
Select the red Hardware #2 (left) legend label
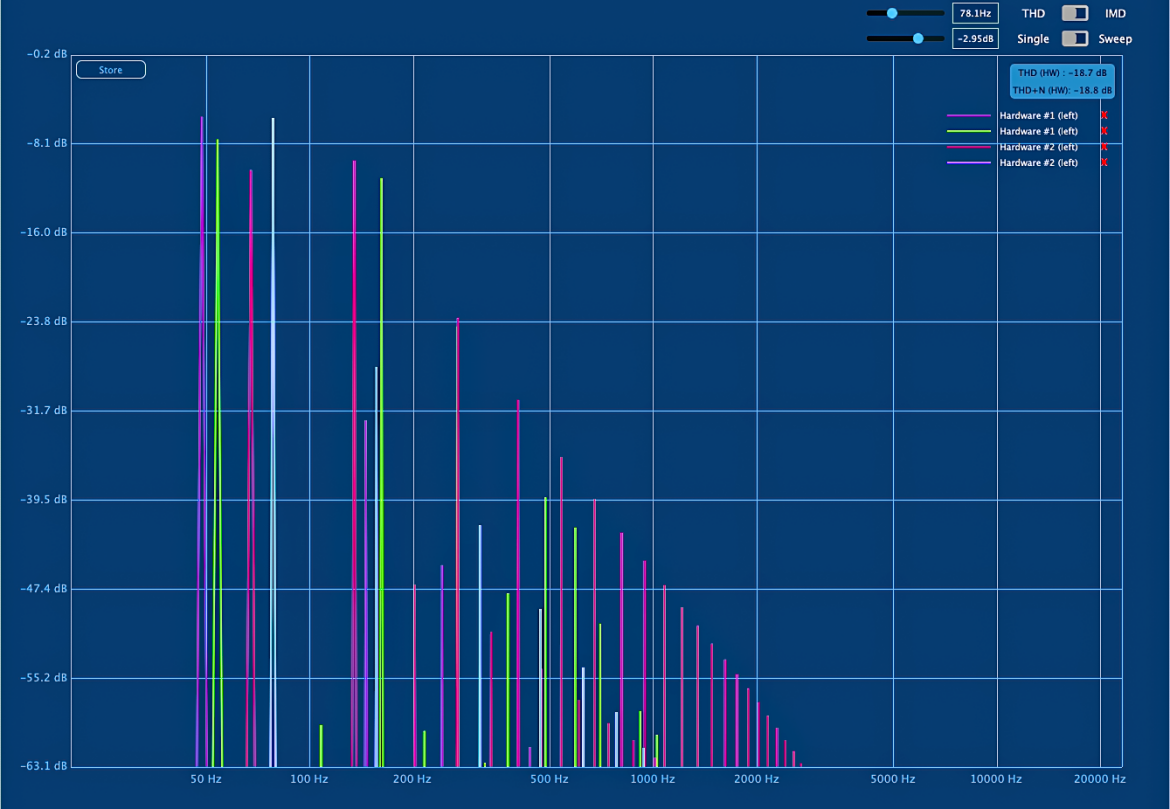1038,147
